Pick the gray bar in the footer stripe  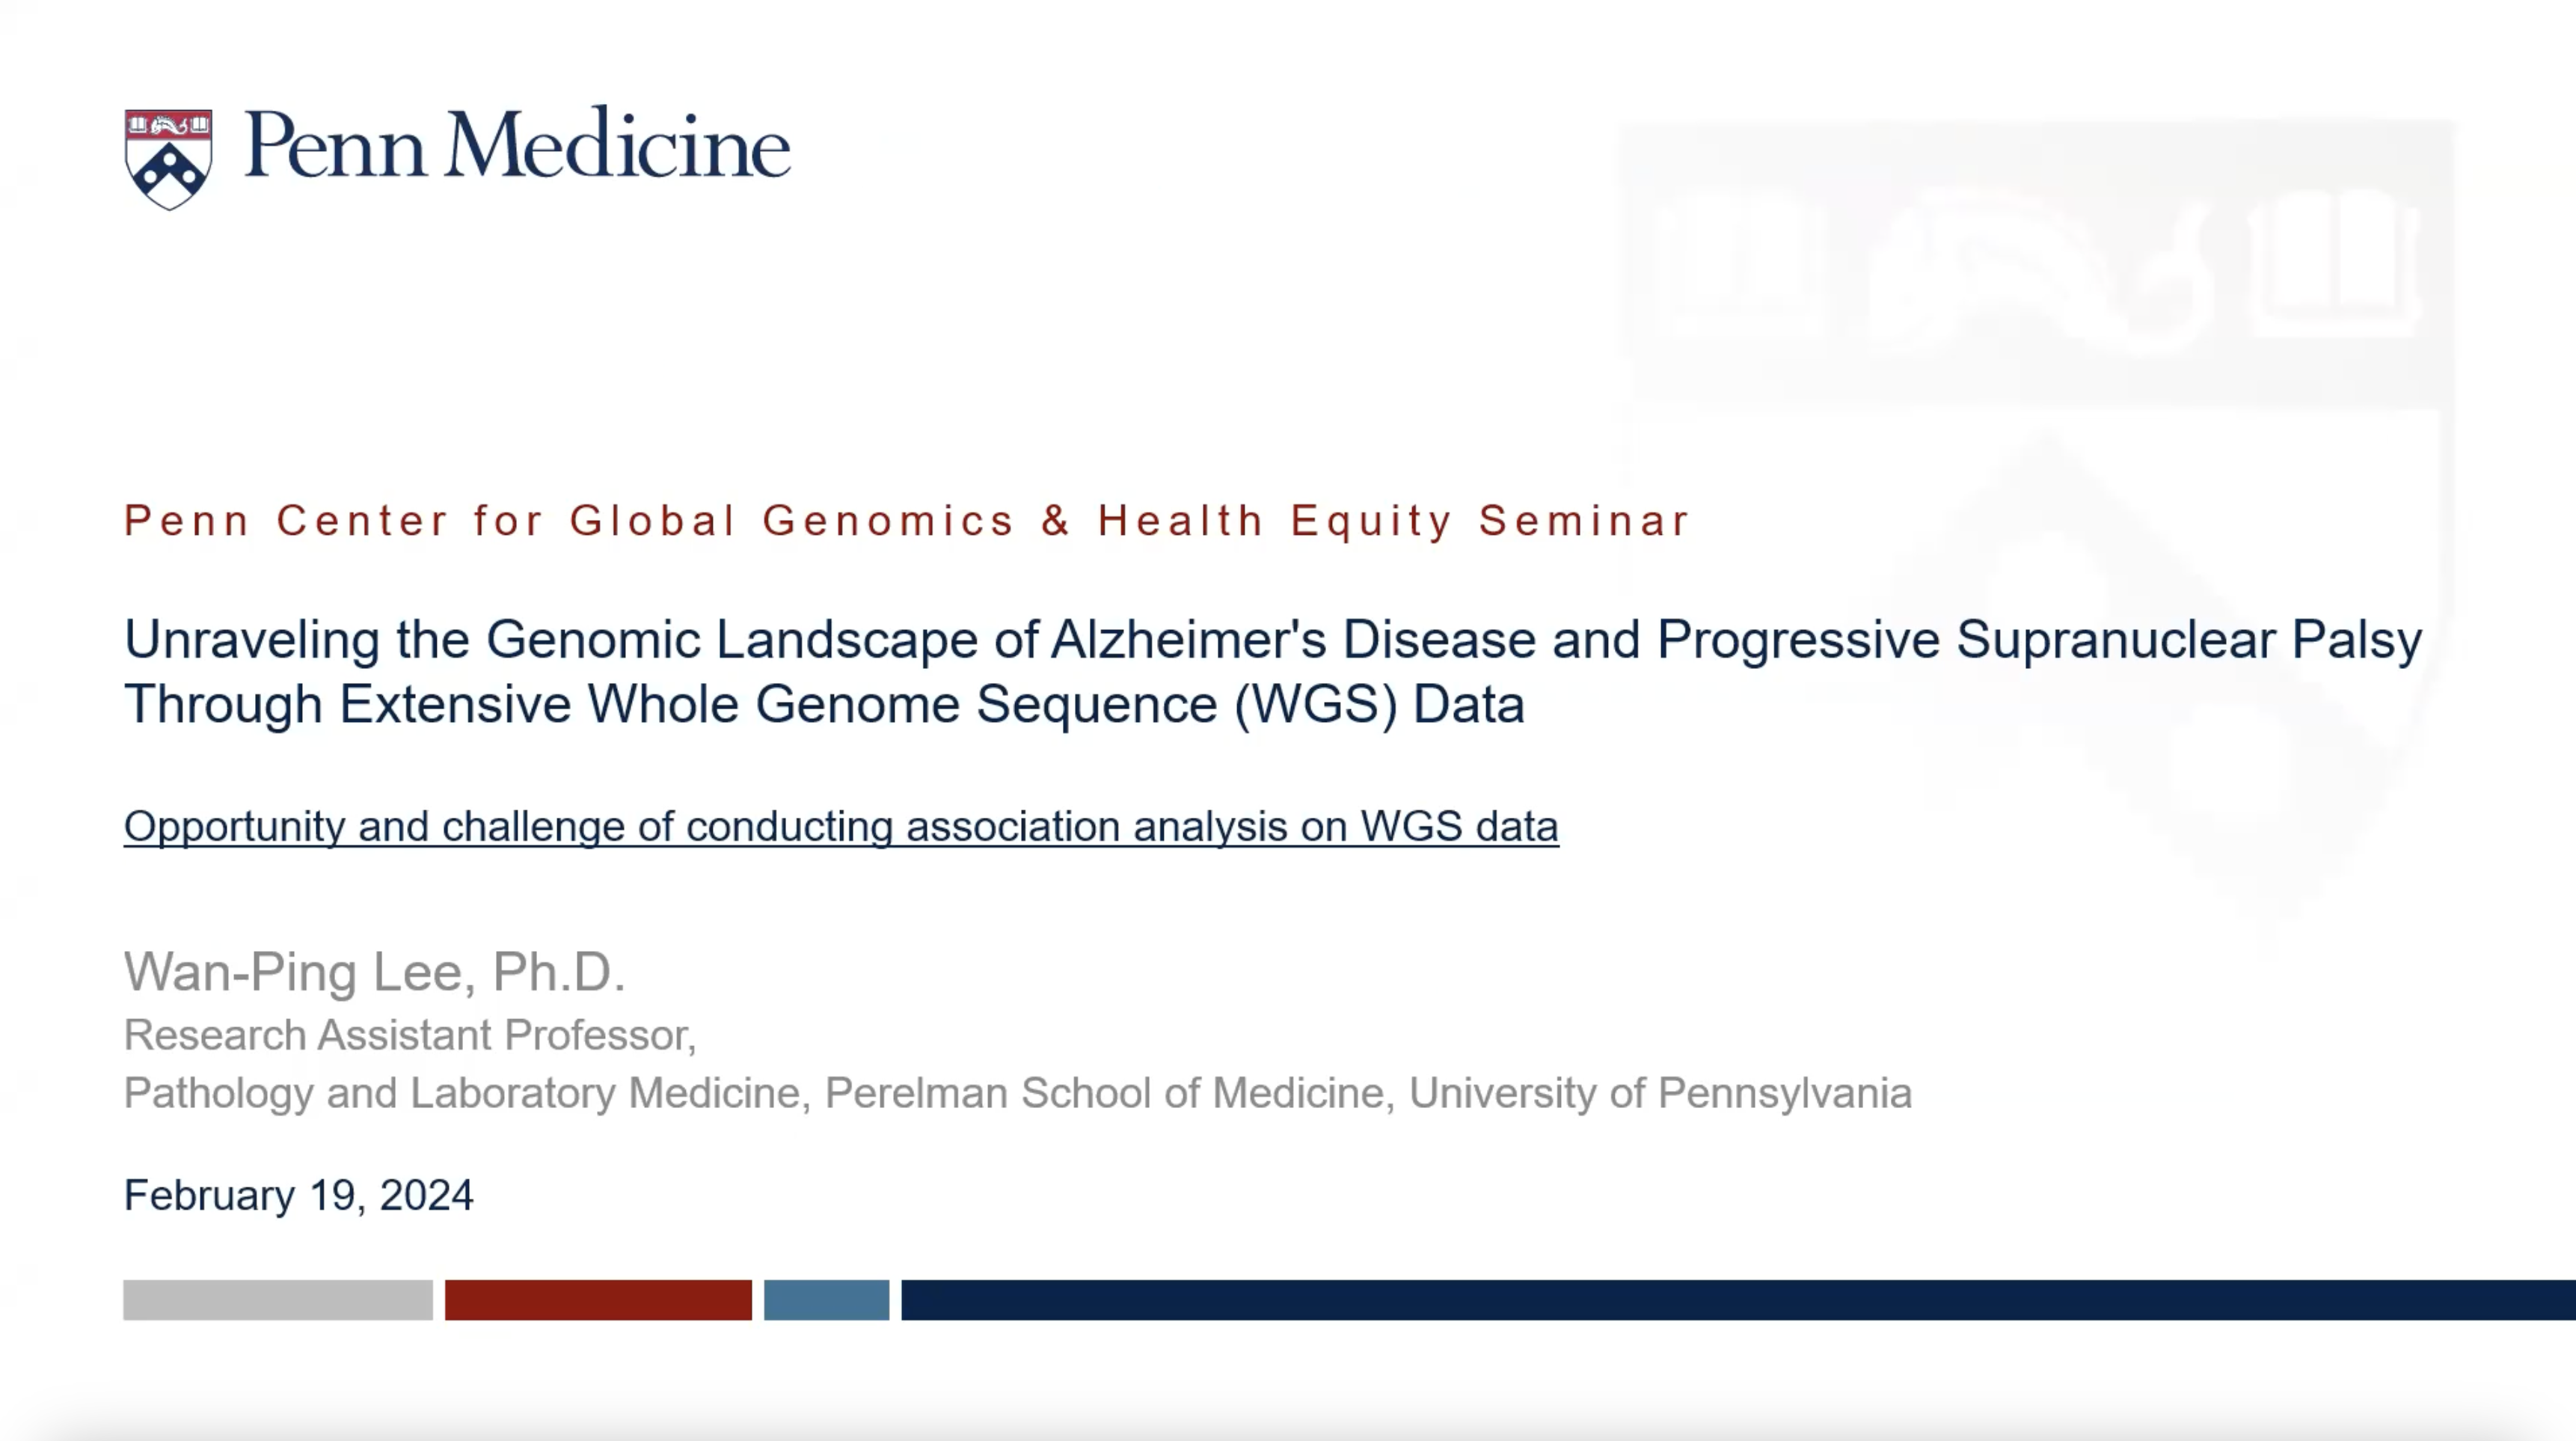[278, 1300]
